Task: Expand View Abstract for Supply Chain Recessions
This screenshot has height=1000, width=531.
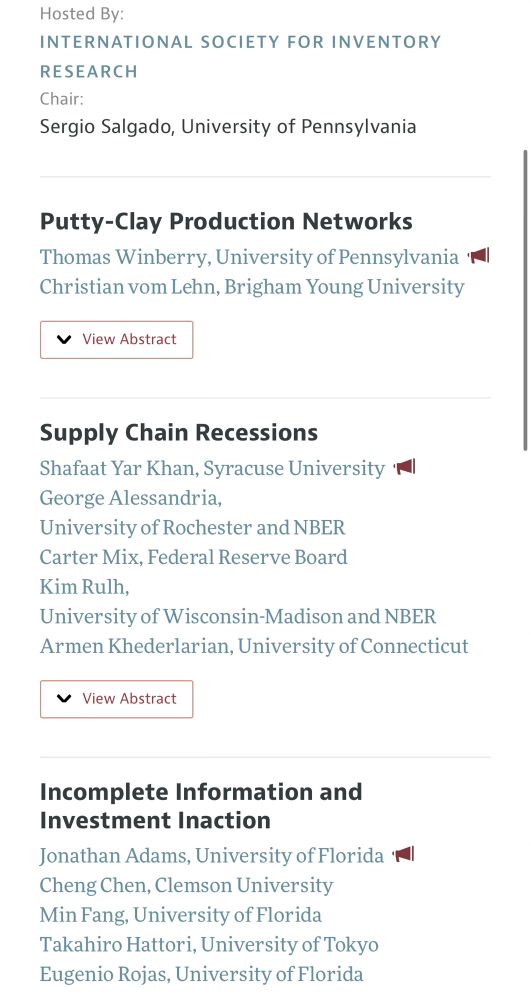Action: click(x=117, y=699)
